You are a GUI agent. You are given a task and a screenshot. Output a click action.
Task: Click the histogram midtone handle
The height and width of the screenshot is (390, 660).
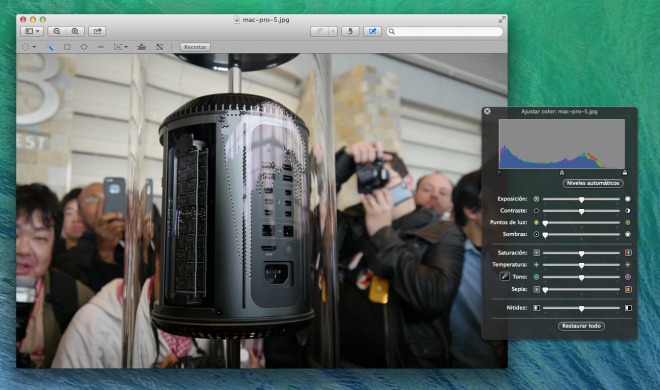(x=562, y=172)
